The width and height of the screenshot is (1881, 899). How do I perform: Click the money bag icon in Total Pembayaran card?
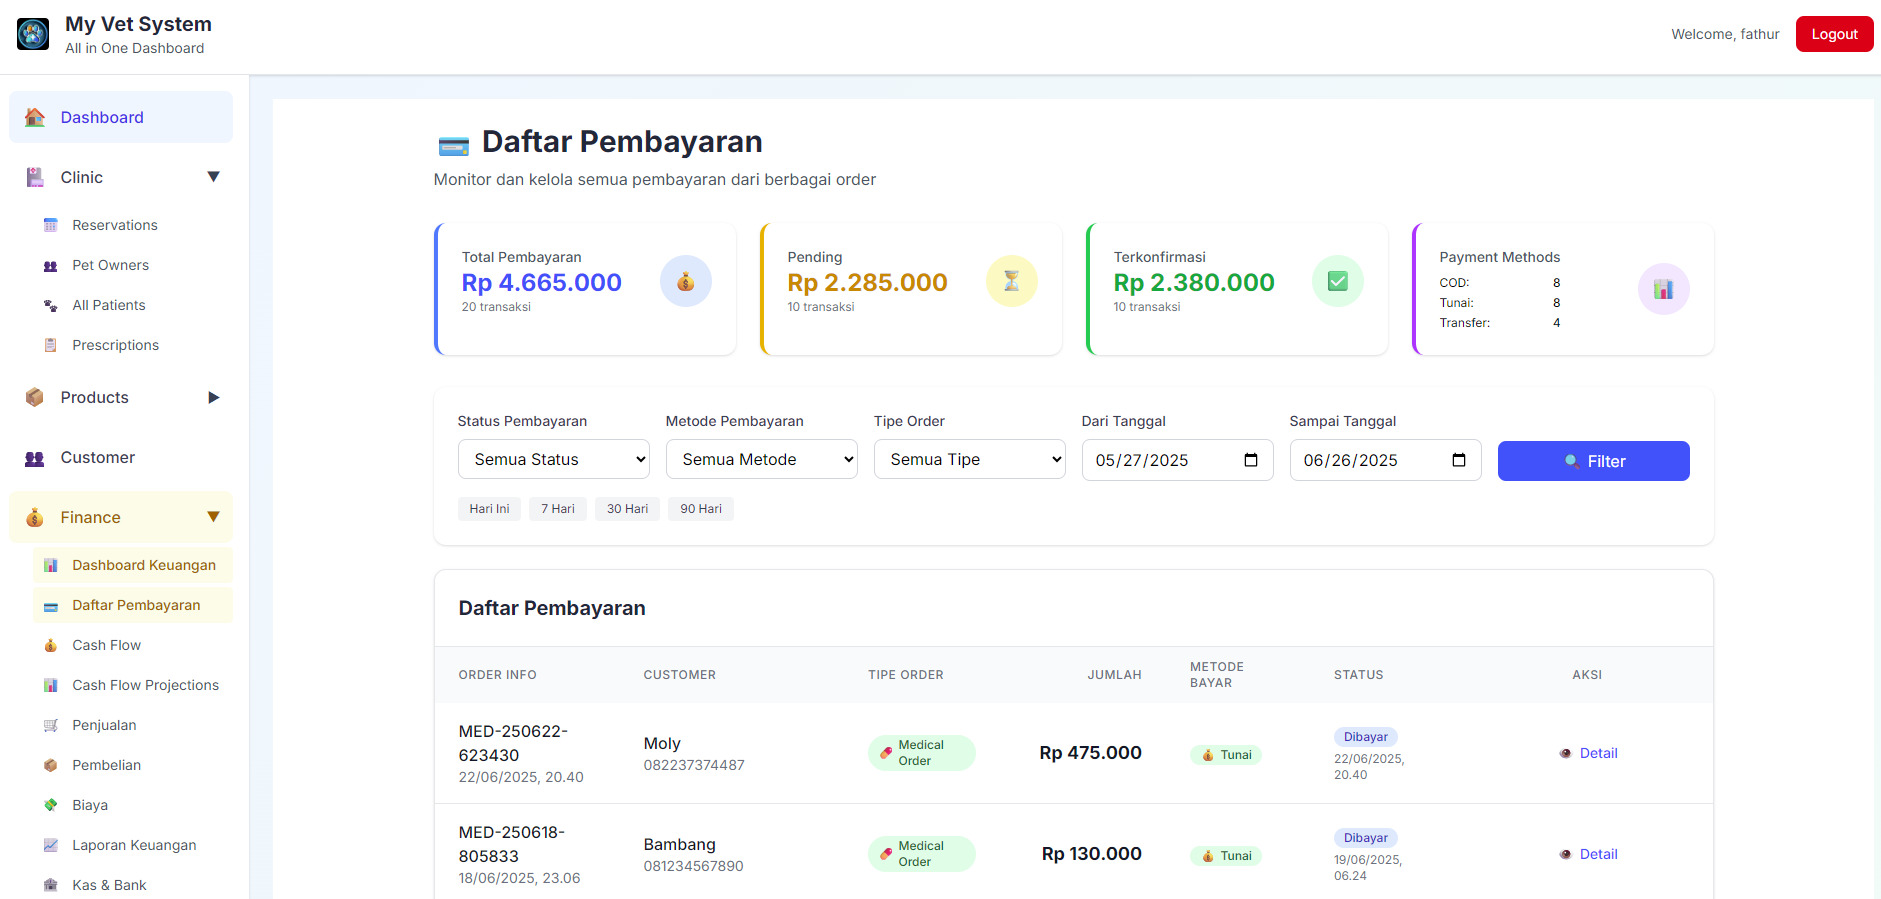pyautogui.click(x=686, y=281)
